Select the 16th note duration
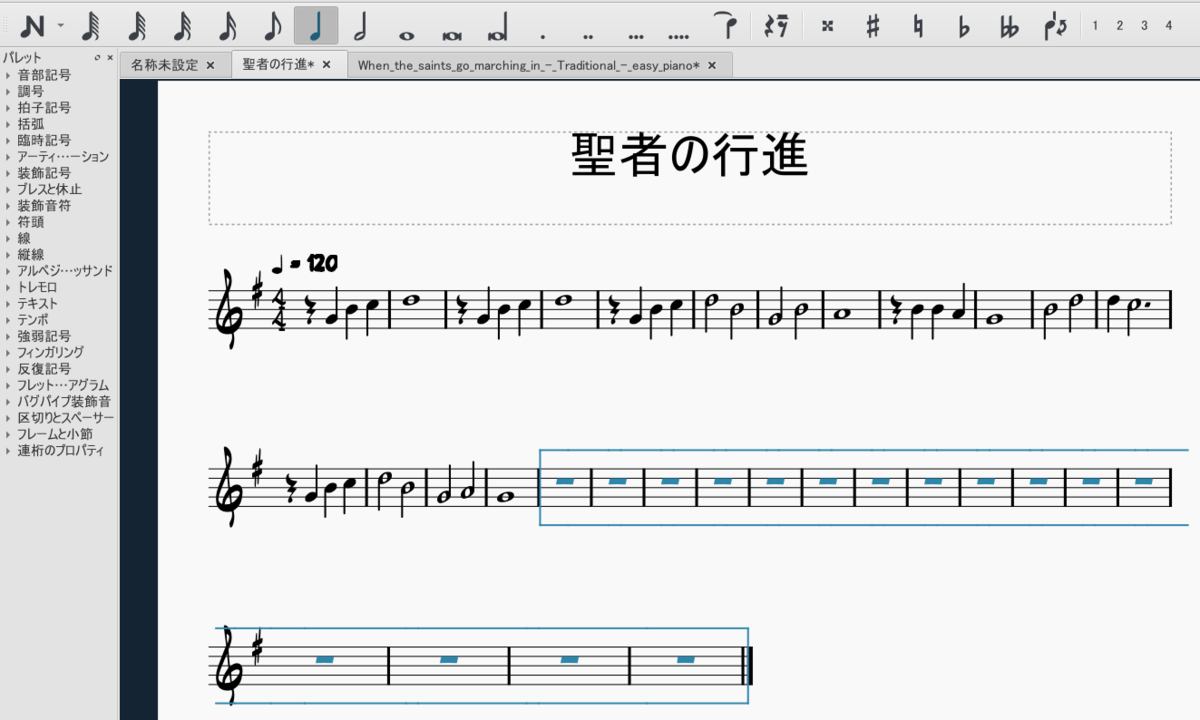Viewport: 1200px width, 720px height. click(x=230, y=25)
